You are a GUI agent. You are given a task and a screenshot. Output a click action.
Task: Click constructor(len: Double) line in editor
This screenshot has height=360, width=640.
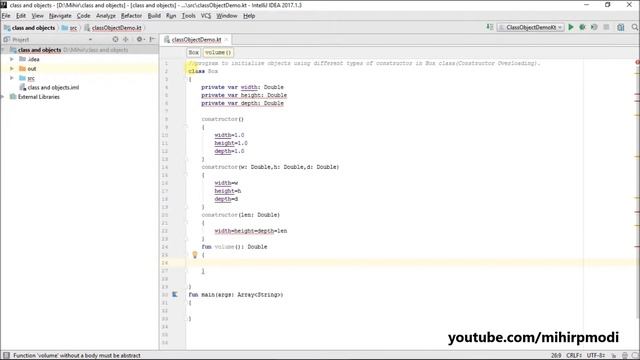click(x=240, y=215)
